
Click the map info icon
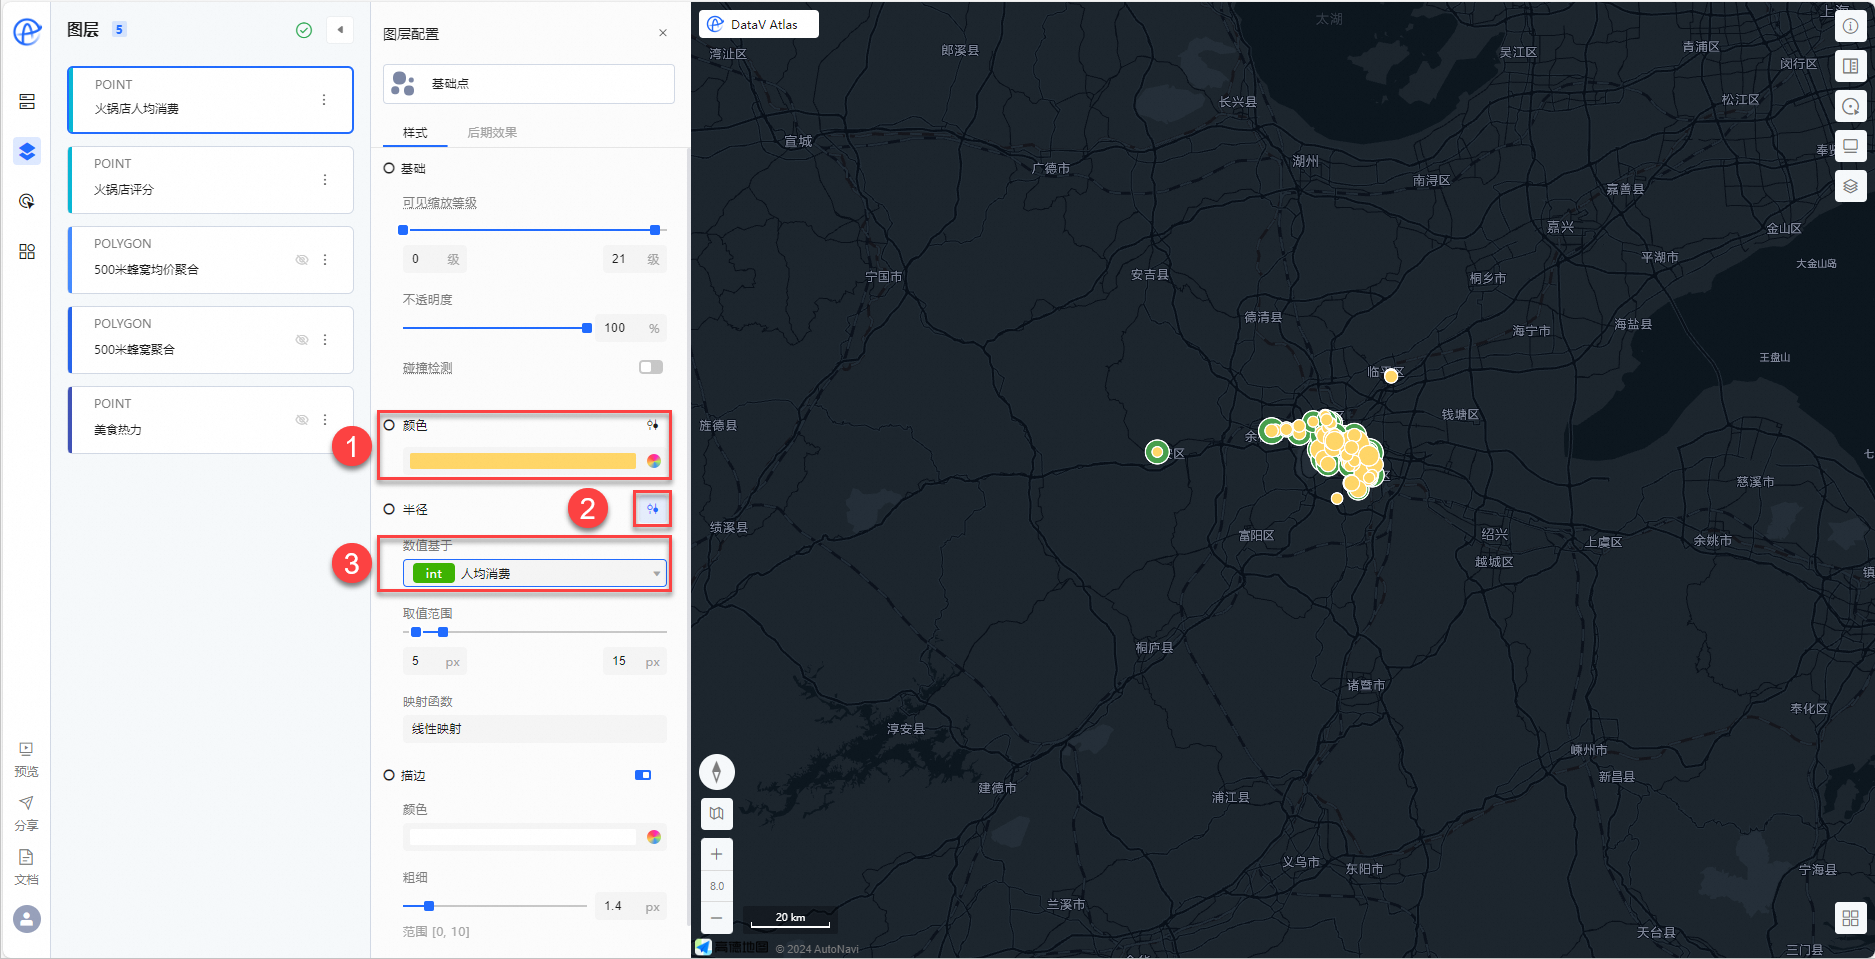[1851, 26]
